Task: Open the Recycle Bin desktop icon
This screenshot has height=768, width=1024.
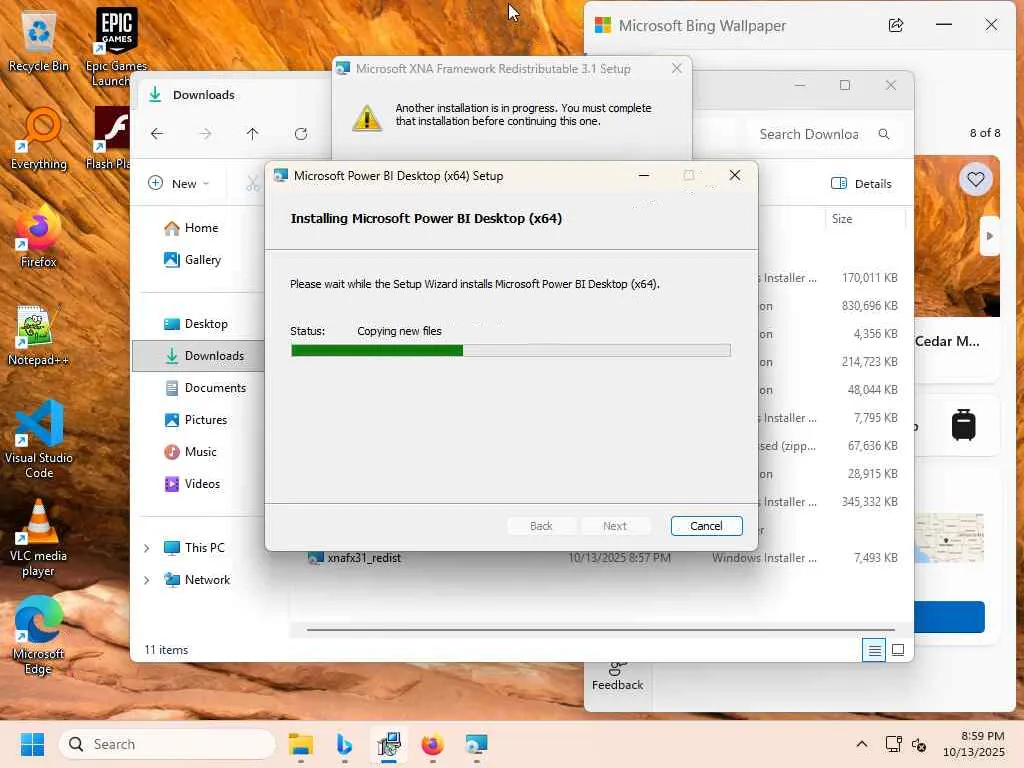Action: coord(39,40)
